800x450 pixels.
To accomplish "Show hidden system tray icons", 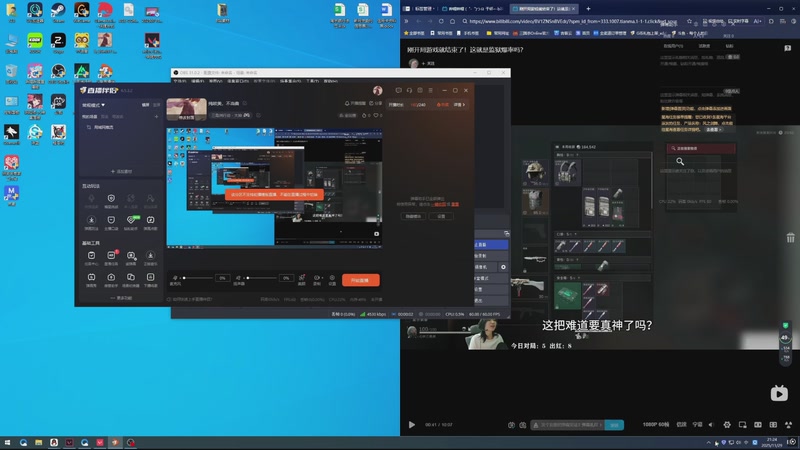I will 709,443.
